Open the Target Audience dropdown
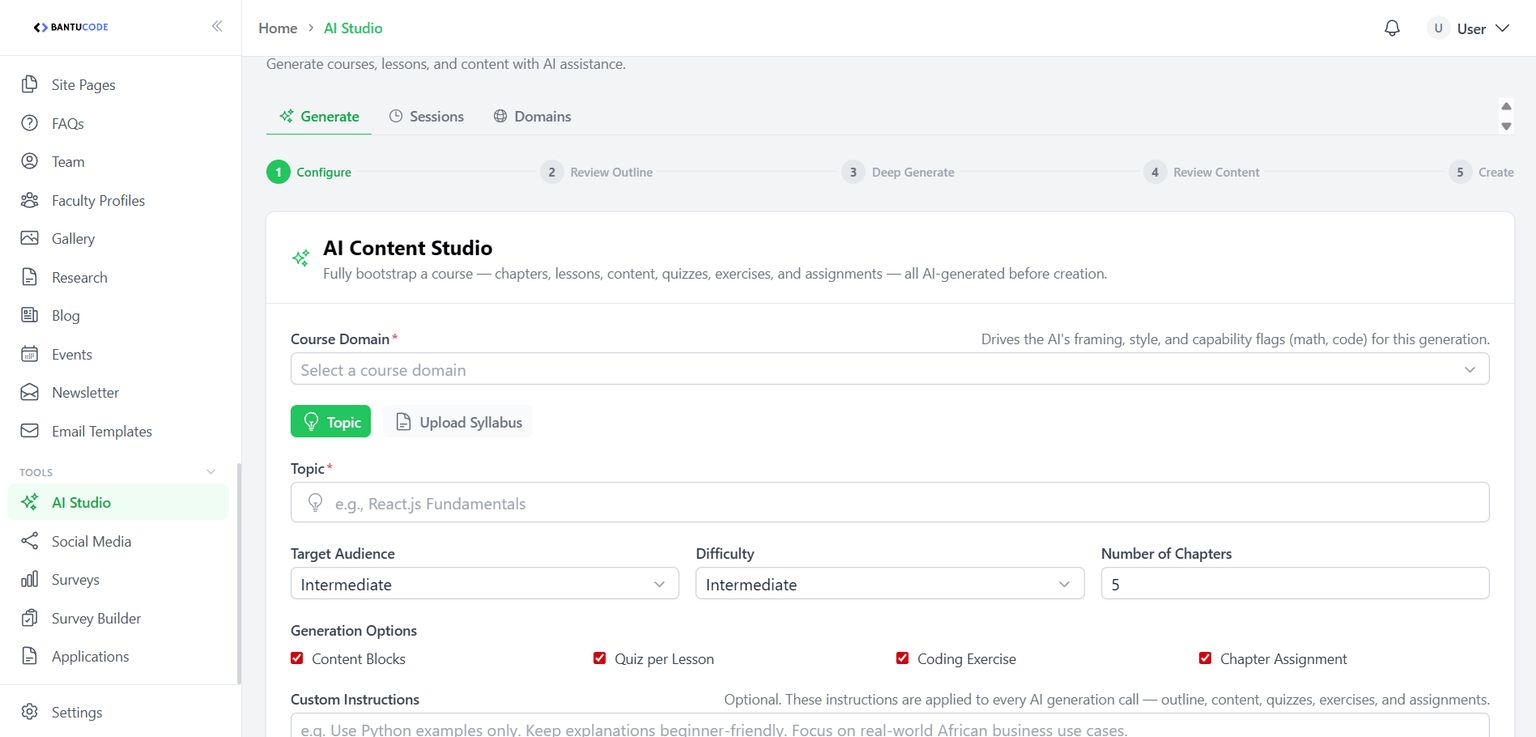This screenshot has height=737, width=1536. click(x=485, y=584)
